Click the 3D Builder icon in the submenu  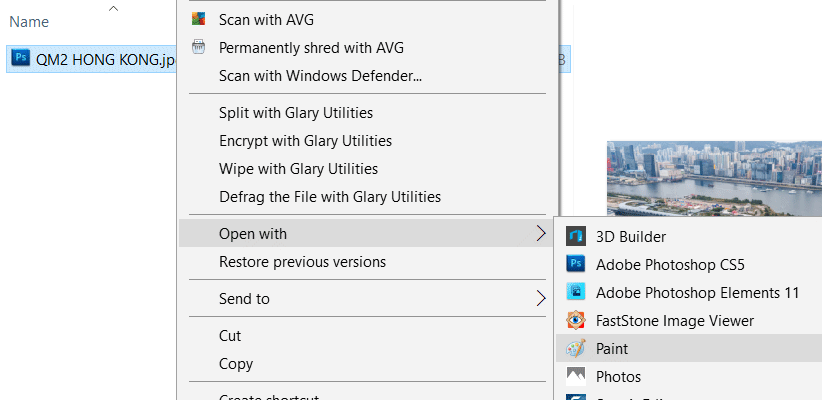coord(575,237)
